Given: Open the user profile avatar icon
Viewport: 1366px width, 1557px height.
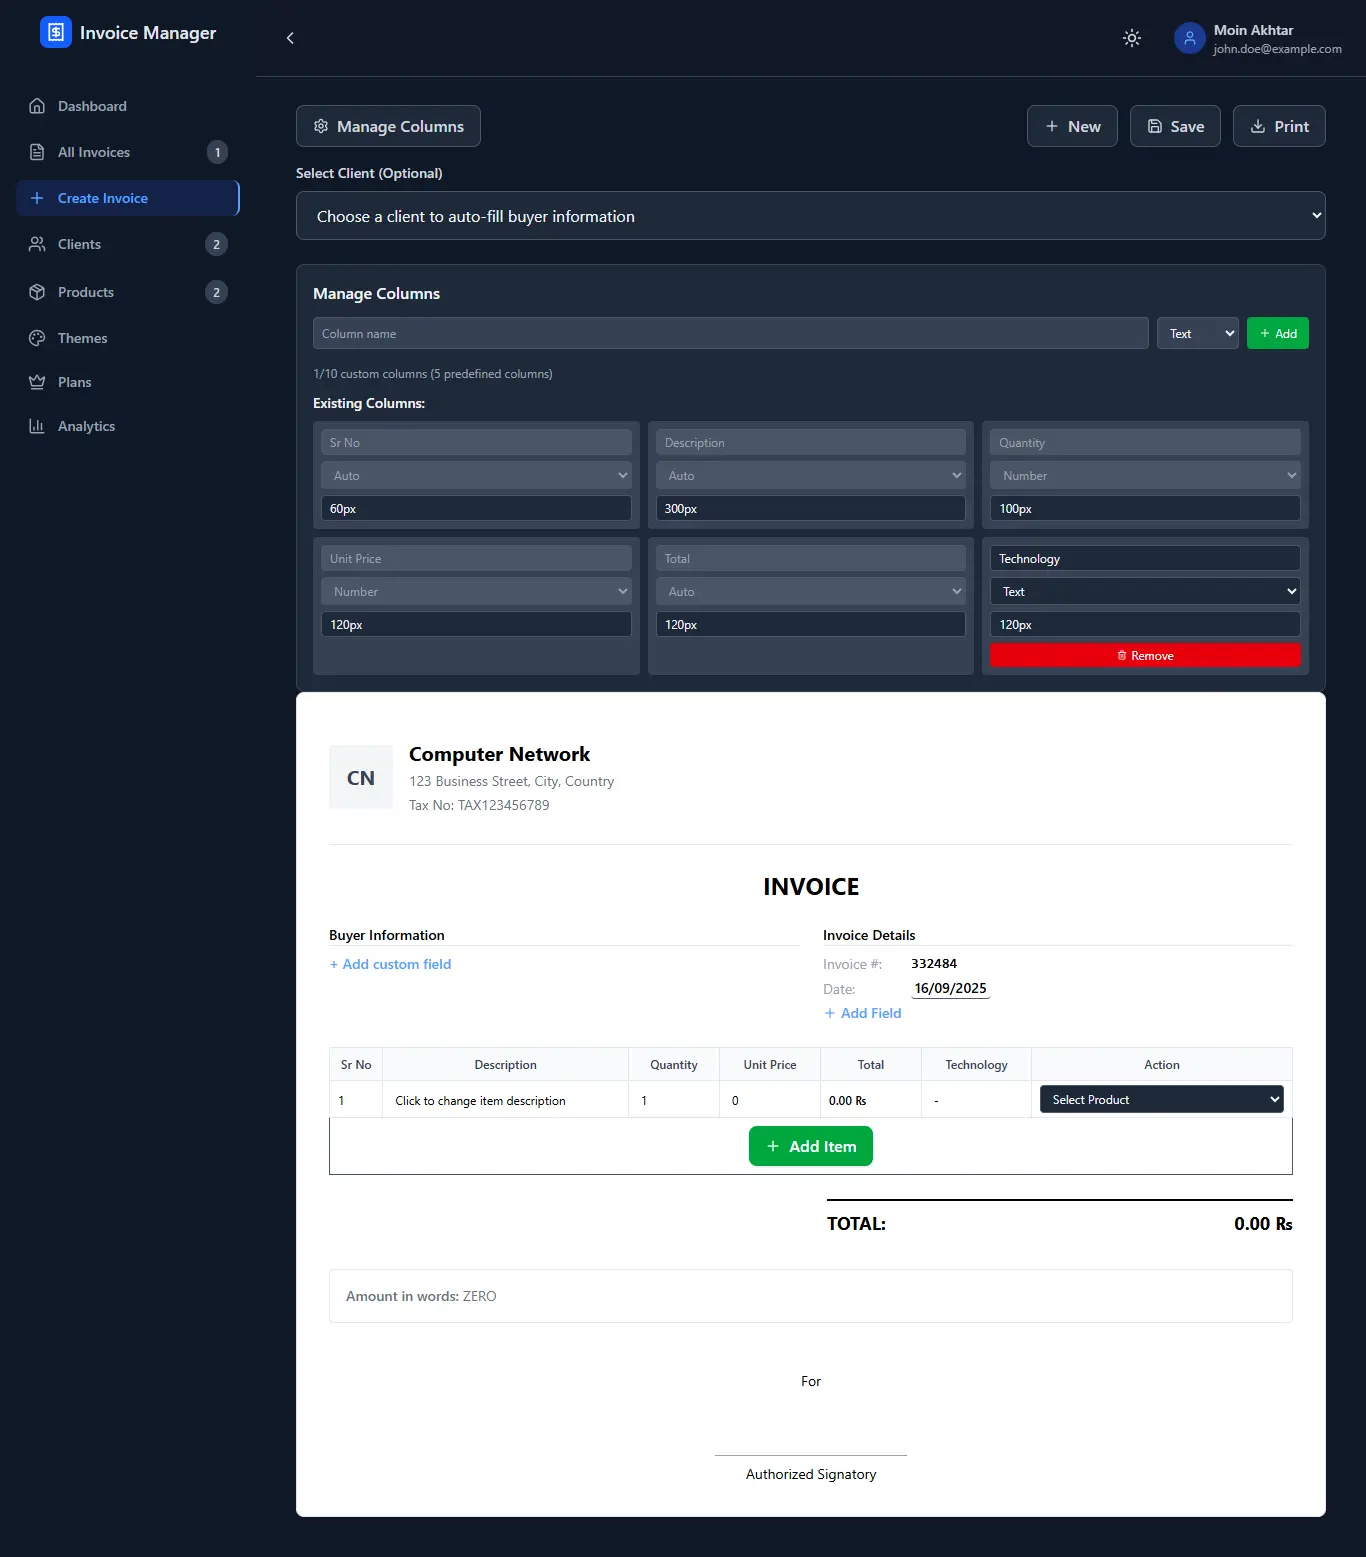Looking at the screenshot, I should (x=1189, y=38).
